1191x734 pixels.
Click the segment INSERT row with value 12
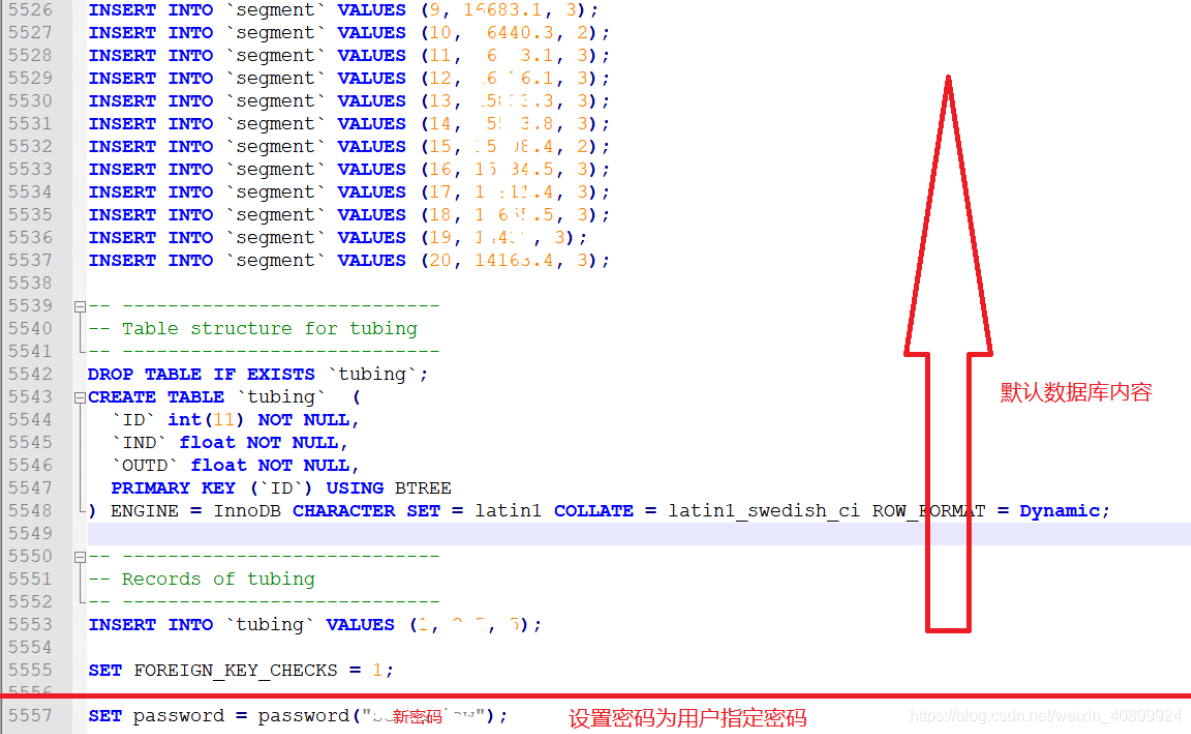[349, 78]
